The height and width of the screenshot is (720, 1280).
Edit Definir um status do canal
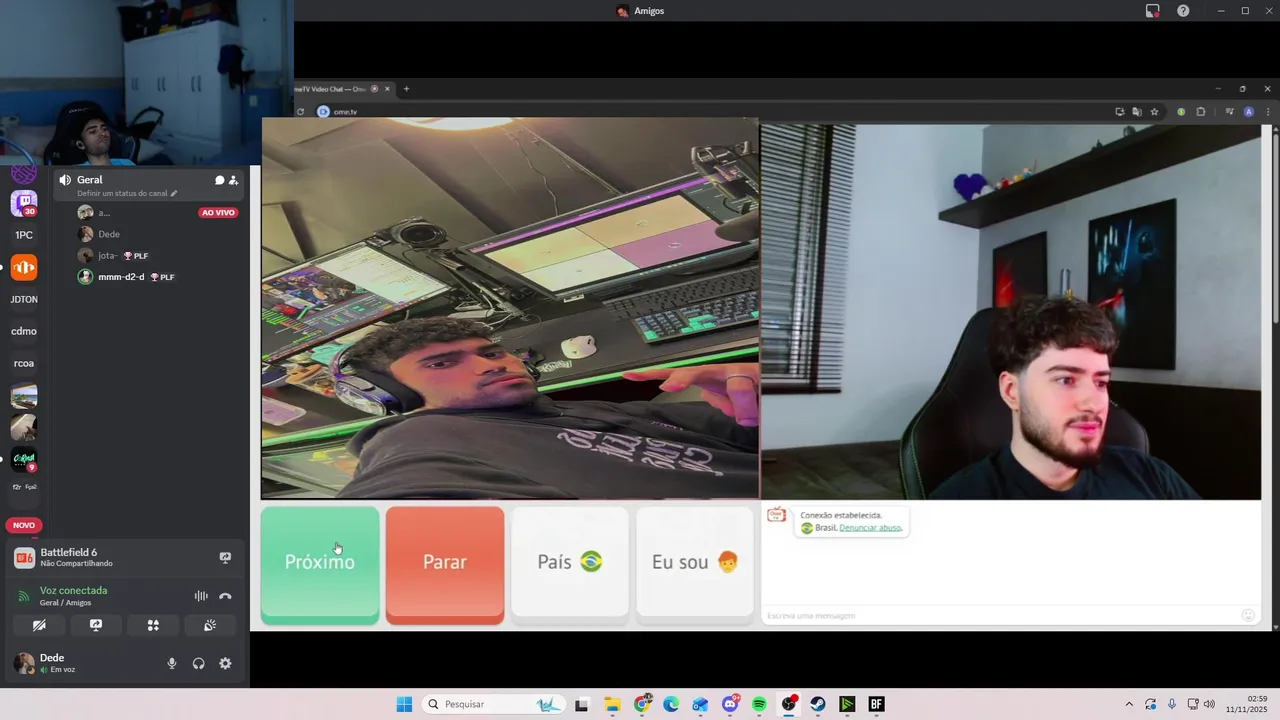tap(127, 193)
